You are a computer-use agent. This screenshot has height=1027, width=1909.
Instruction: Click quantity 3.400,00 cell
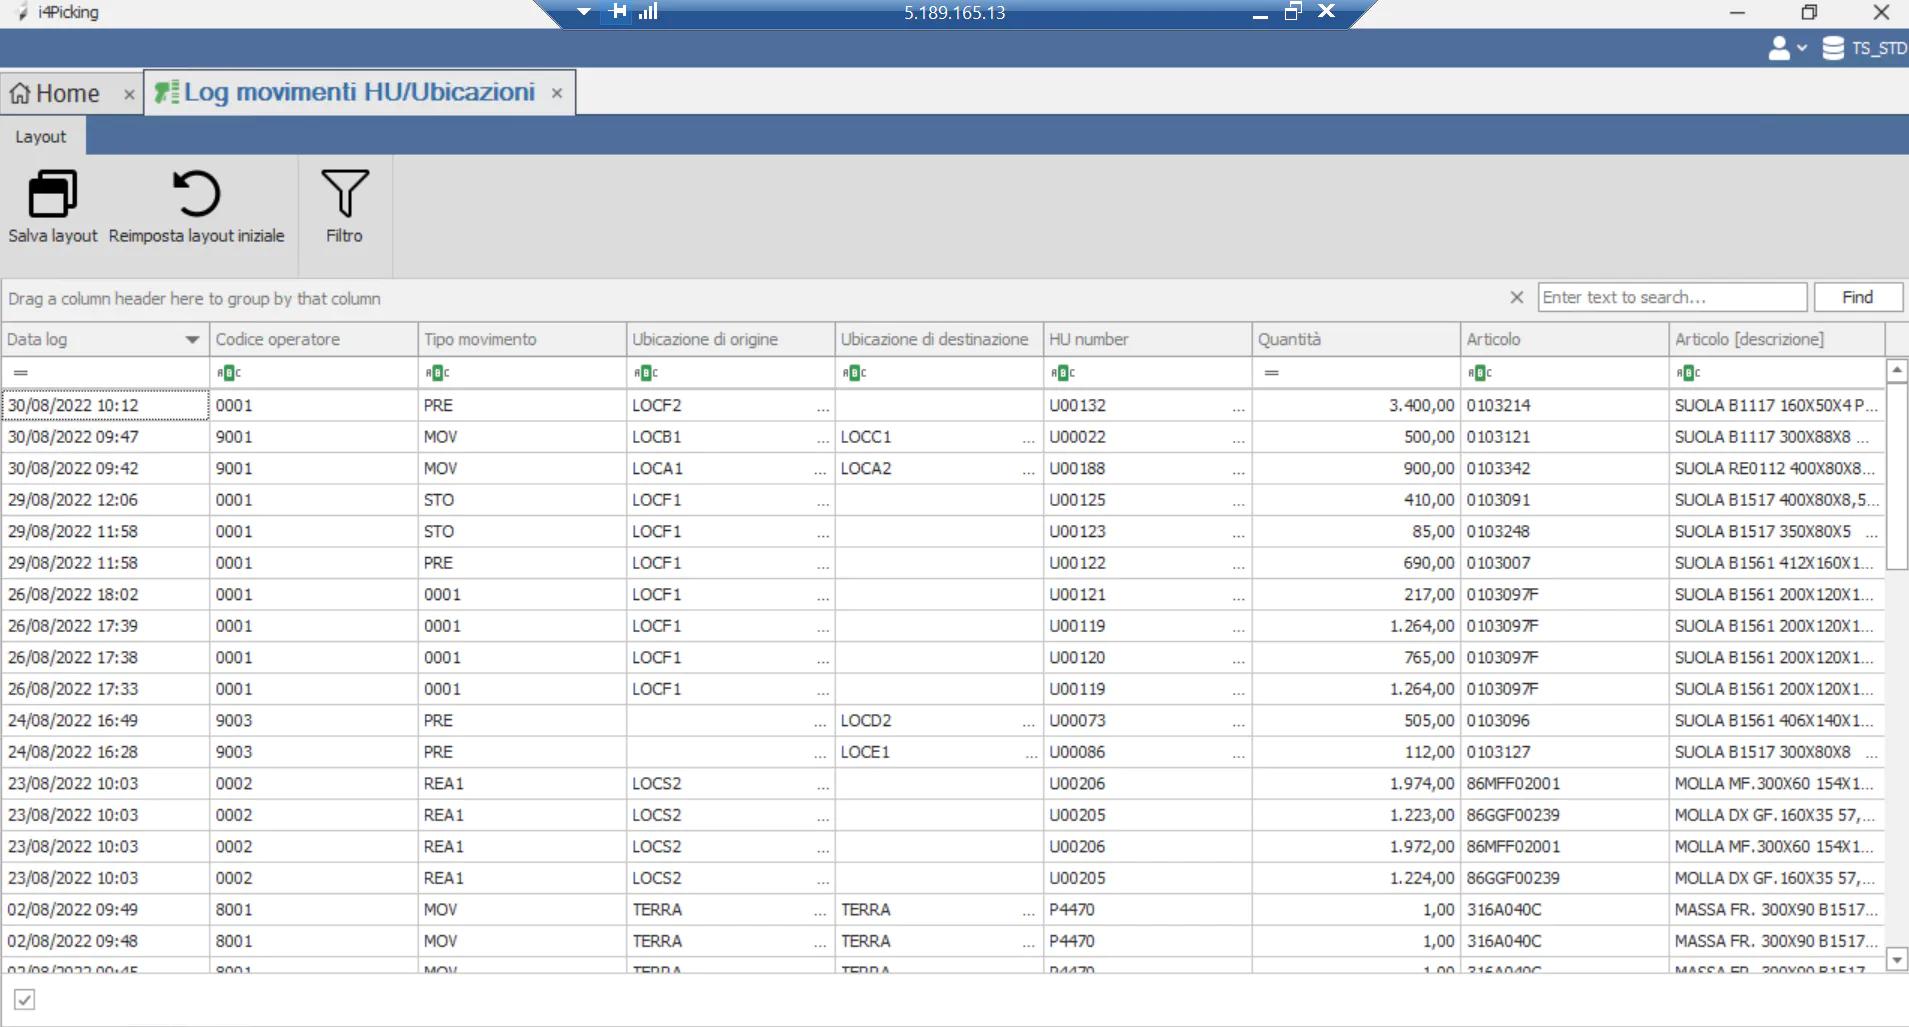tap(1356, 406)
